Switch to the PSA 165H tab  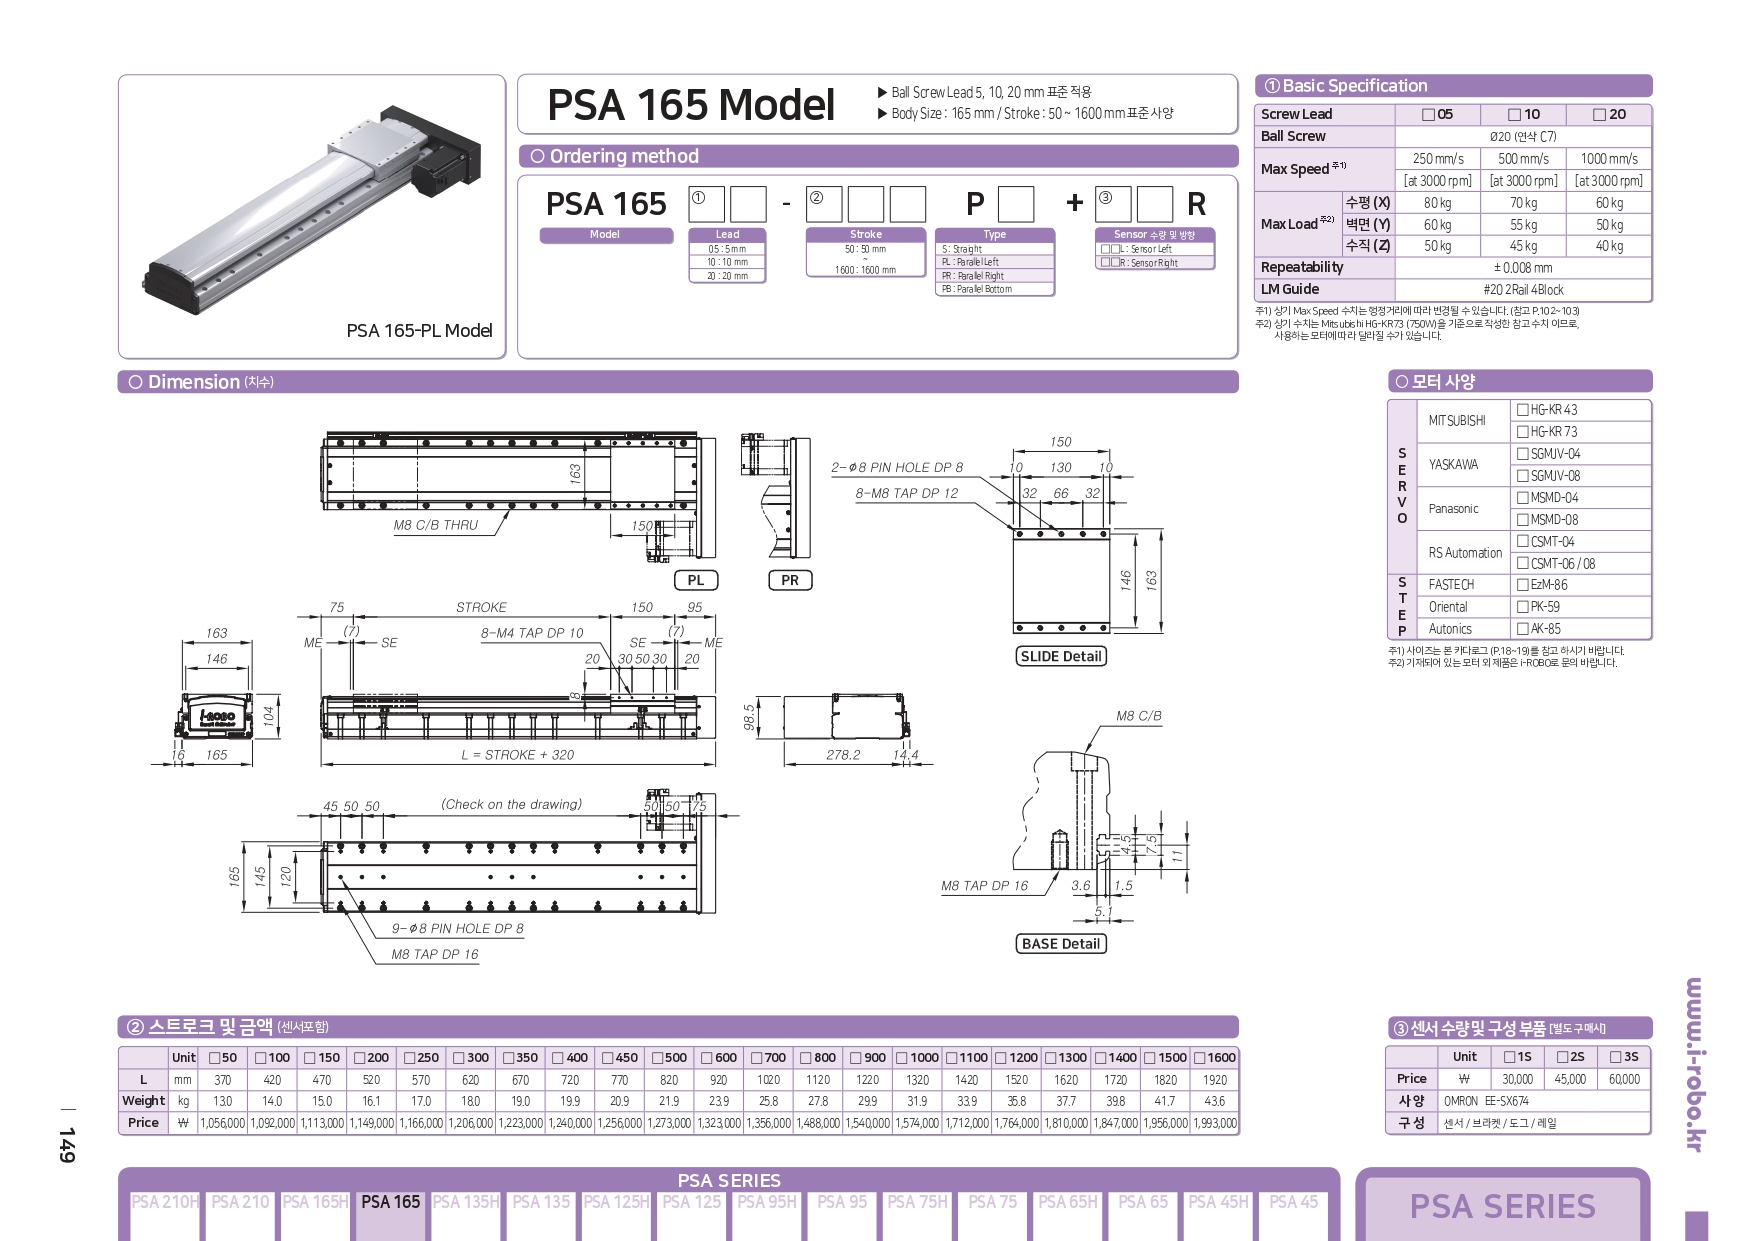tap(315, 1214)
